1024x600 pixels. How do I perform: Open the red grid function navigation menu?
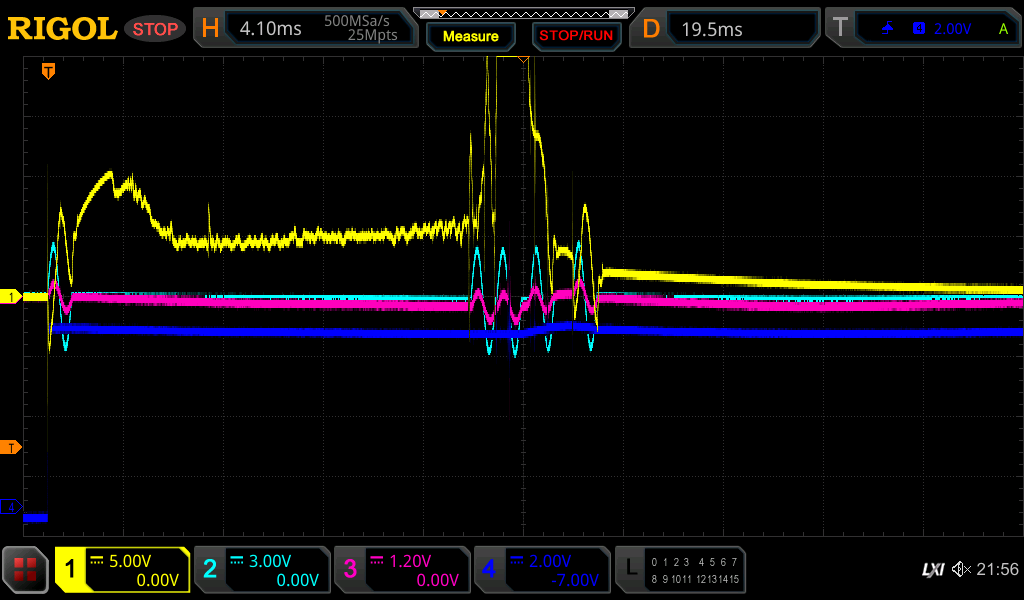click(x=26, y=570)
